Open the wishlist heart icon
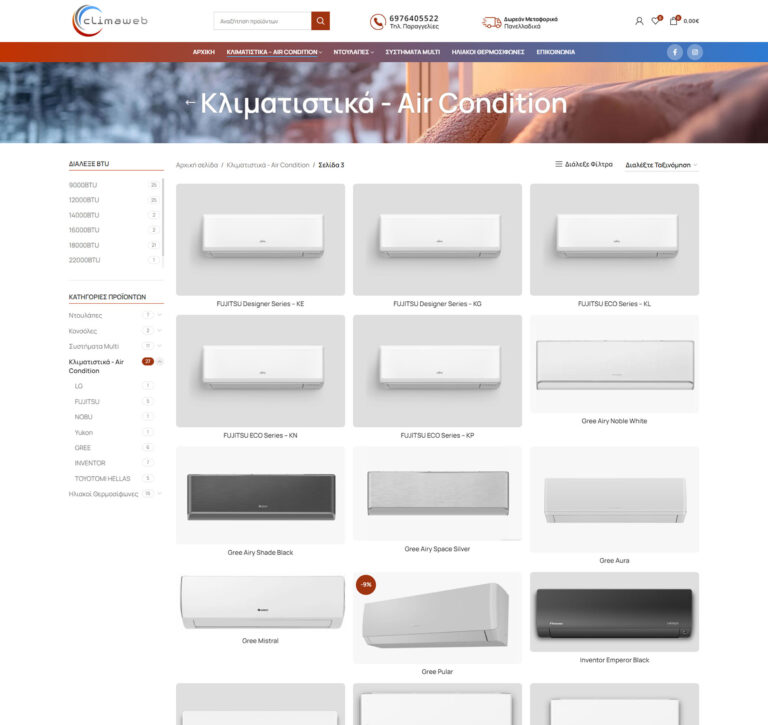768x725 pixels. (x=656, y=21)
